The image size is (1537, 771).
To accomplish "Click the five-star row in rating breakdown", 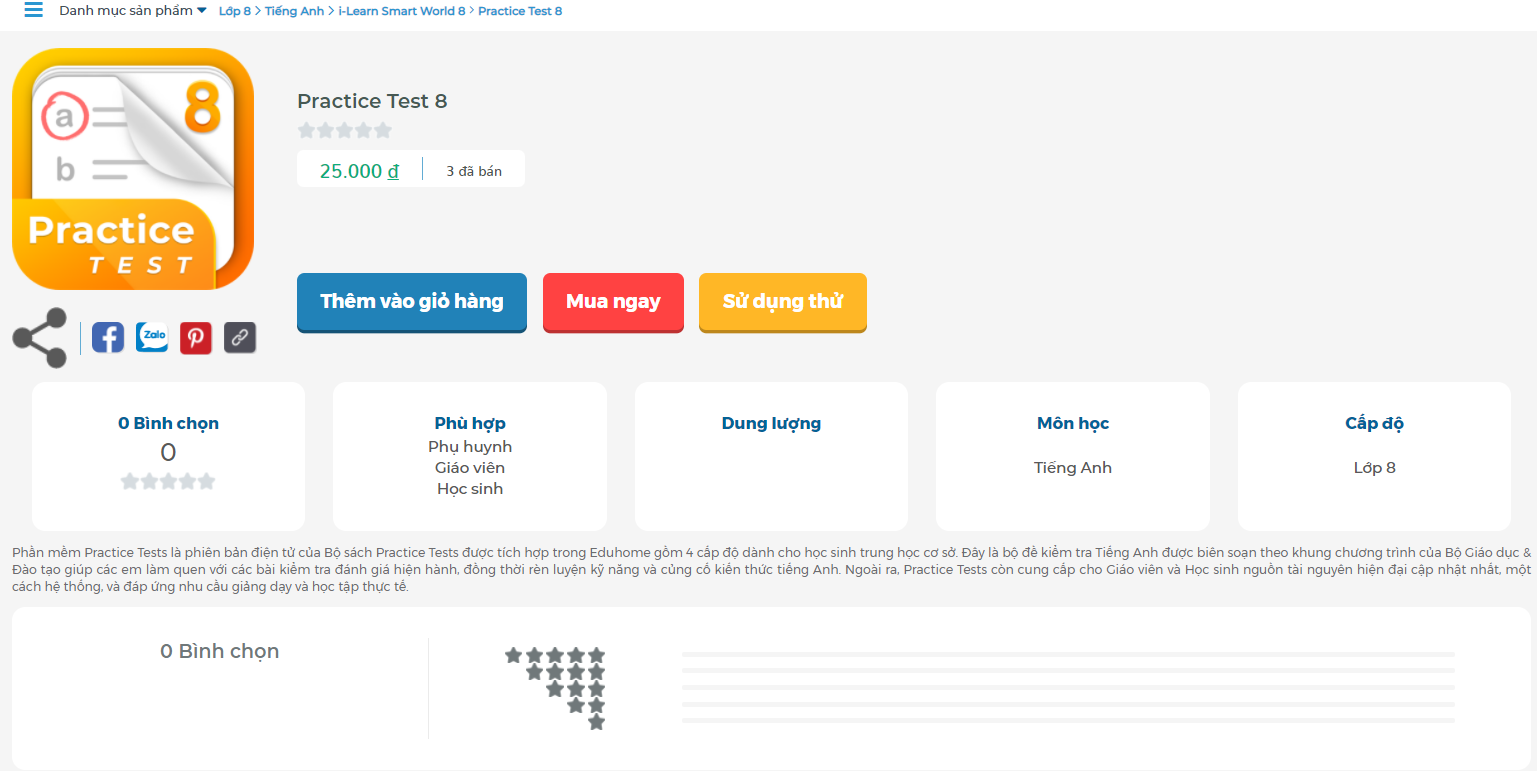I will point(555,655).
